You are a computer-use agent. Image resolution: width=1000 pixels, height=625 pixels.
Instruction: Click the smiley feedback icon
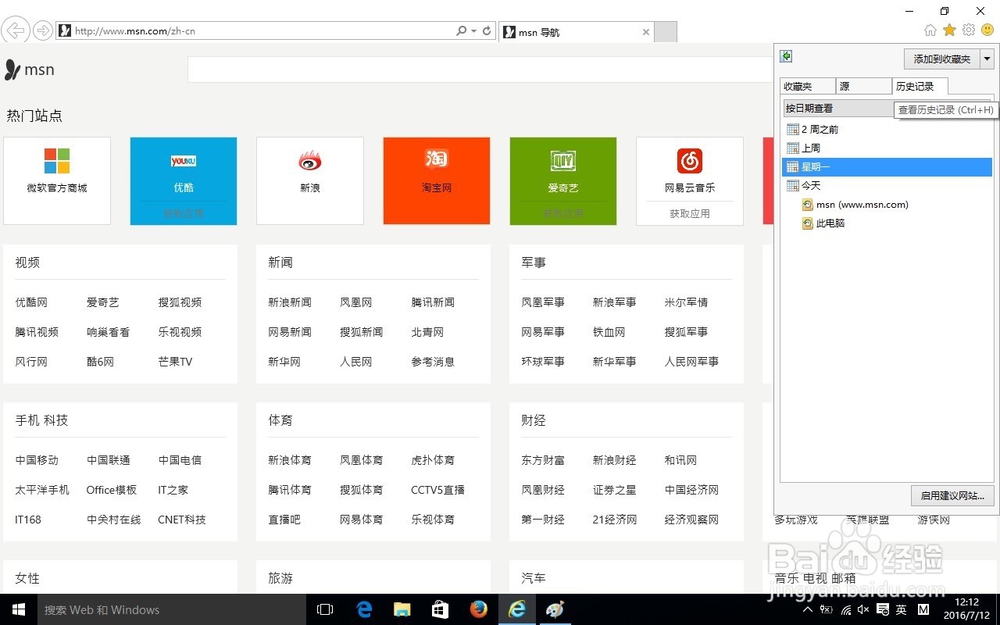[x=987, y=30]
